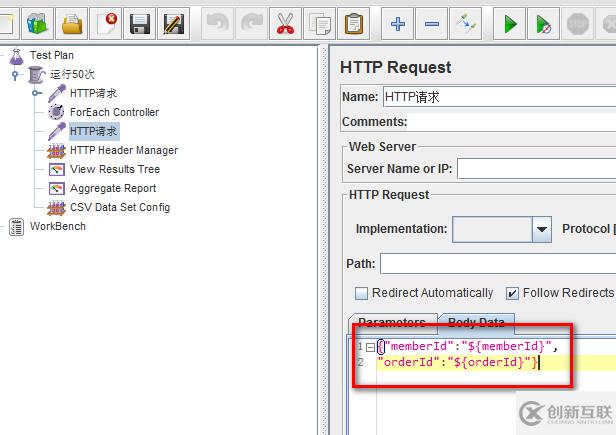Click the Toggle toolbar icon
The height and width of the screenshot is (435, 616).
[466, 24]
